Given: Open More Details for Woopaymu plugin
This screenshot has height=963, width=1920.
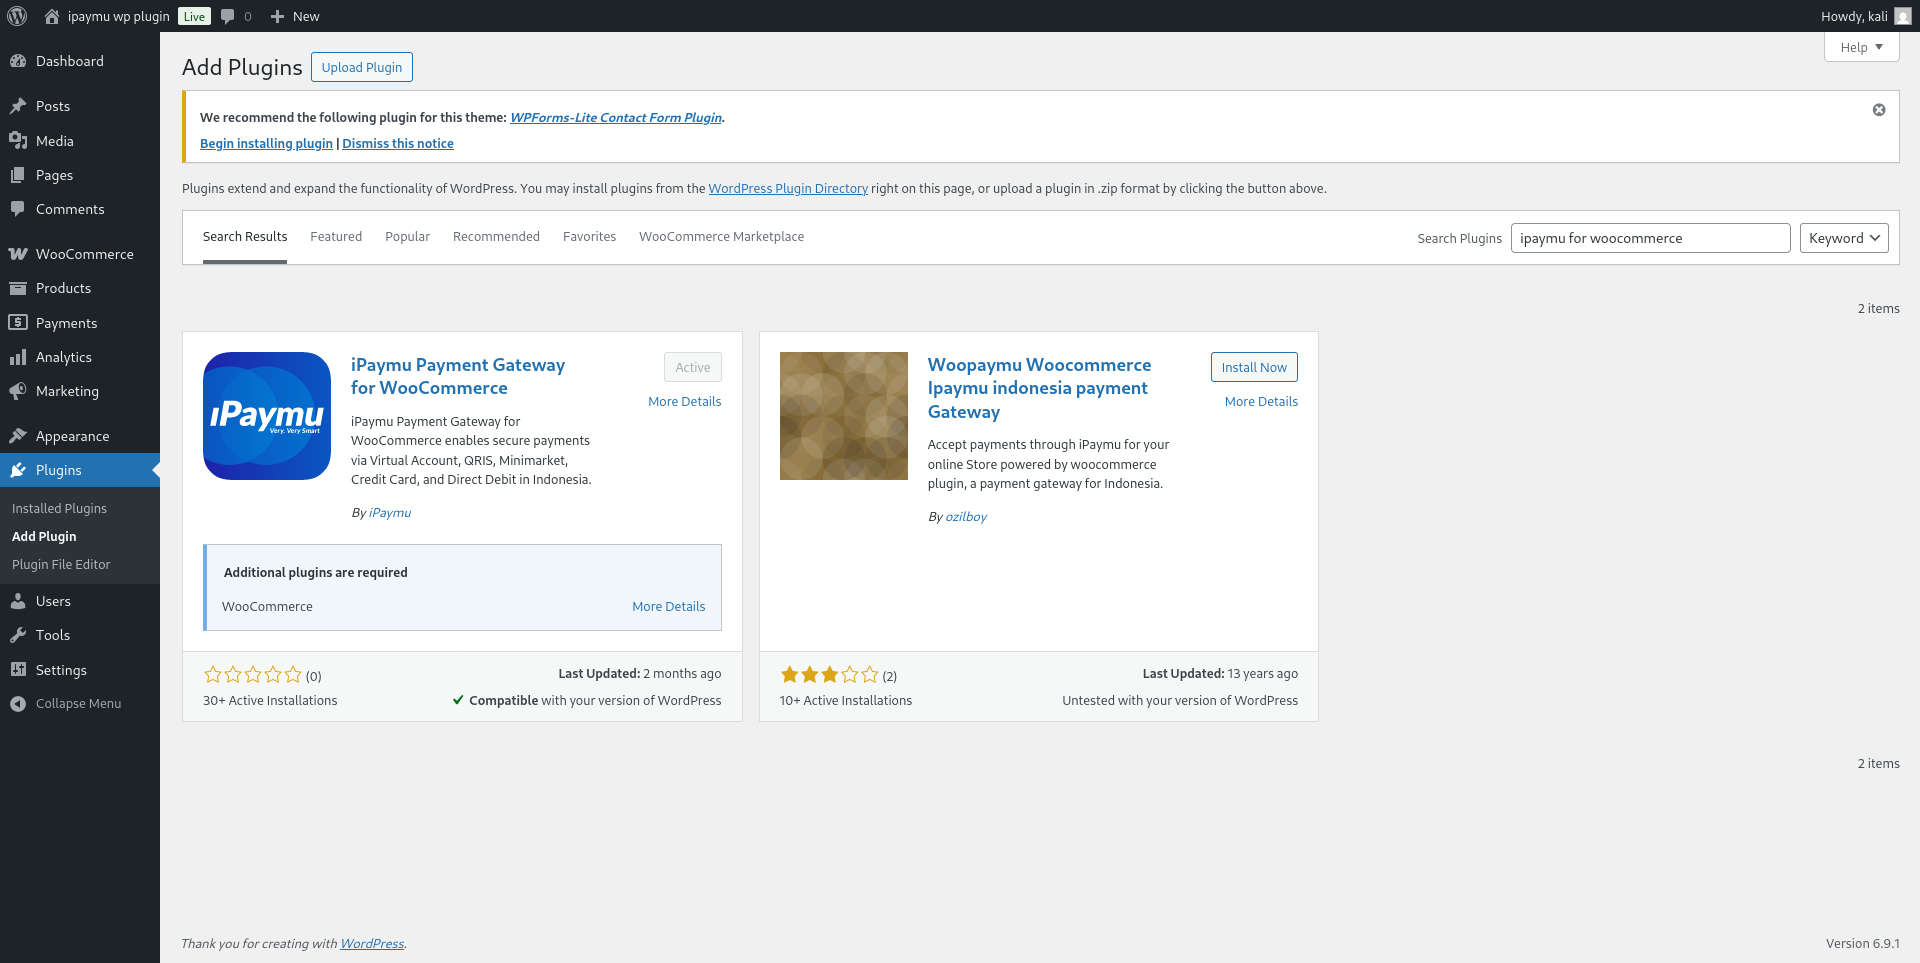Looking at the screenshot, I should 1261,401.
